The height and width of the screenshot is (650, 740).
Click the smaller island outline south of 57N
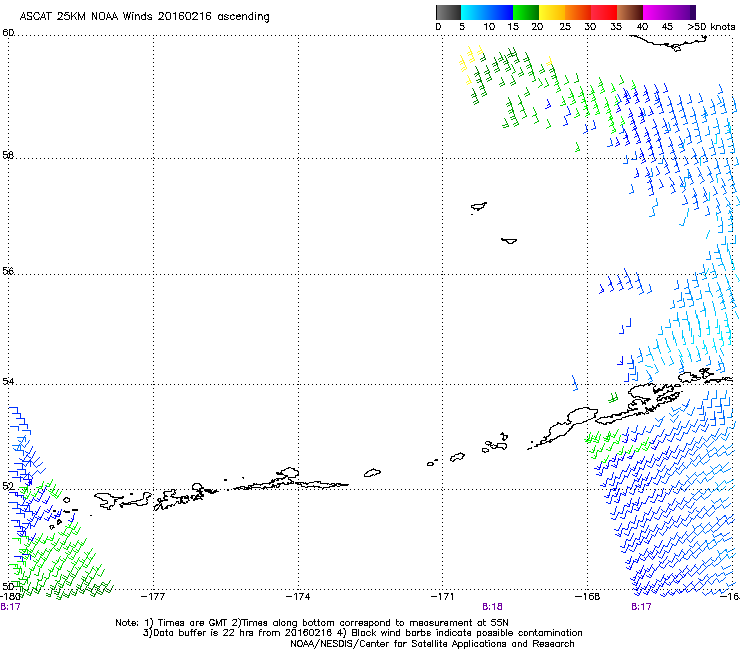tap(509, 241)
